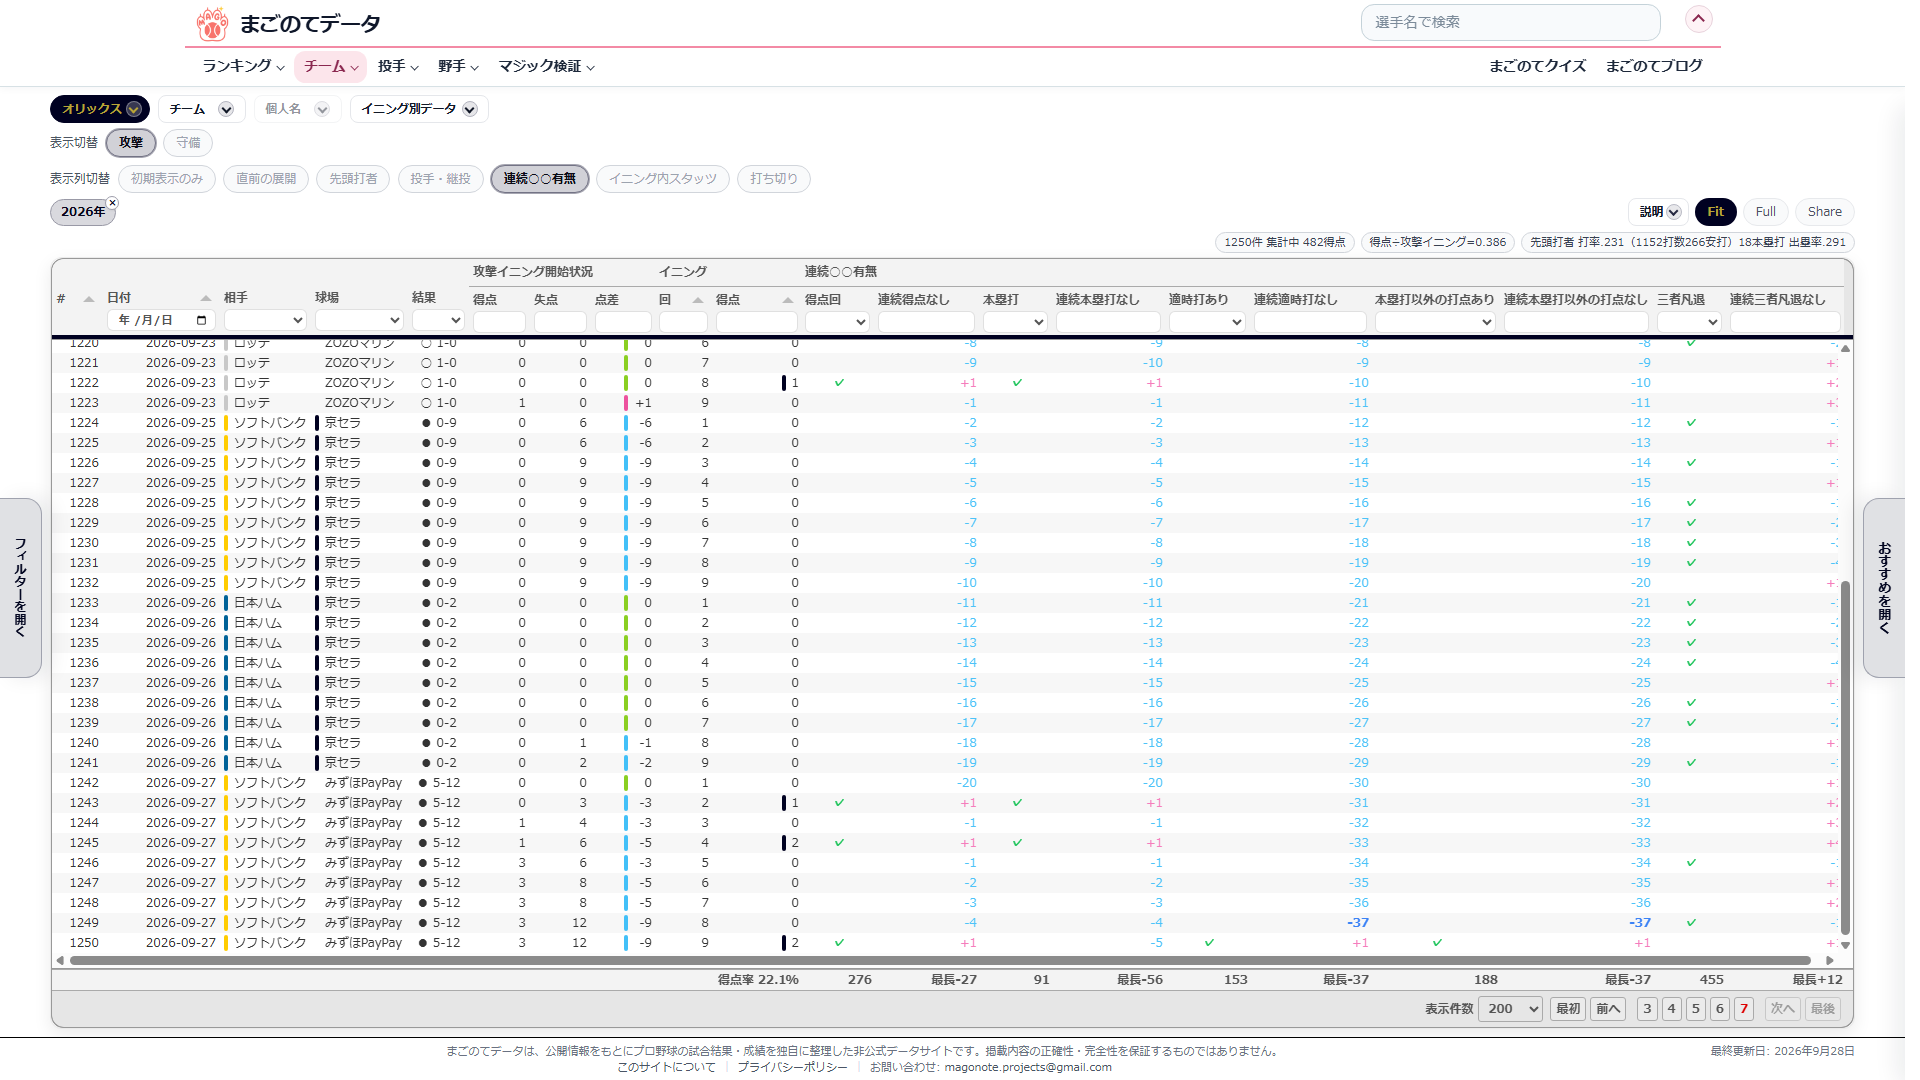Toggle 直前の展開 column set

coord(266,179)
